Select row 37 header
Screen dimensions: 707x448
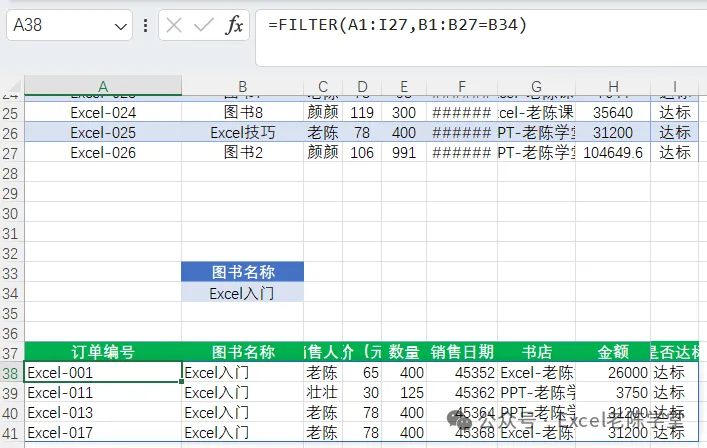(11, 353)
